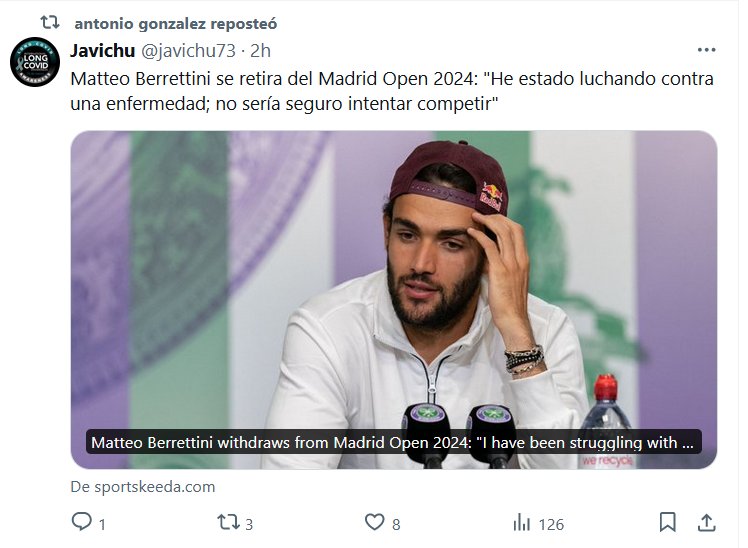Viewport: 748px width, 548px height.
Task: Bookmark the Berrettini post
Action: coord(668,522)
